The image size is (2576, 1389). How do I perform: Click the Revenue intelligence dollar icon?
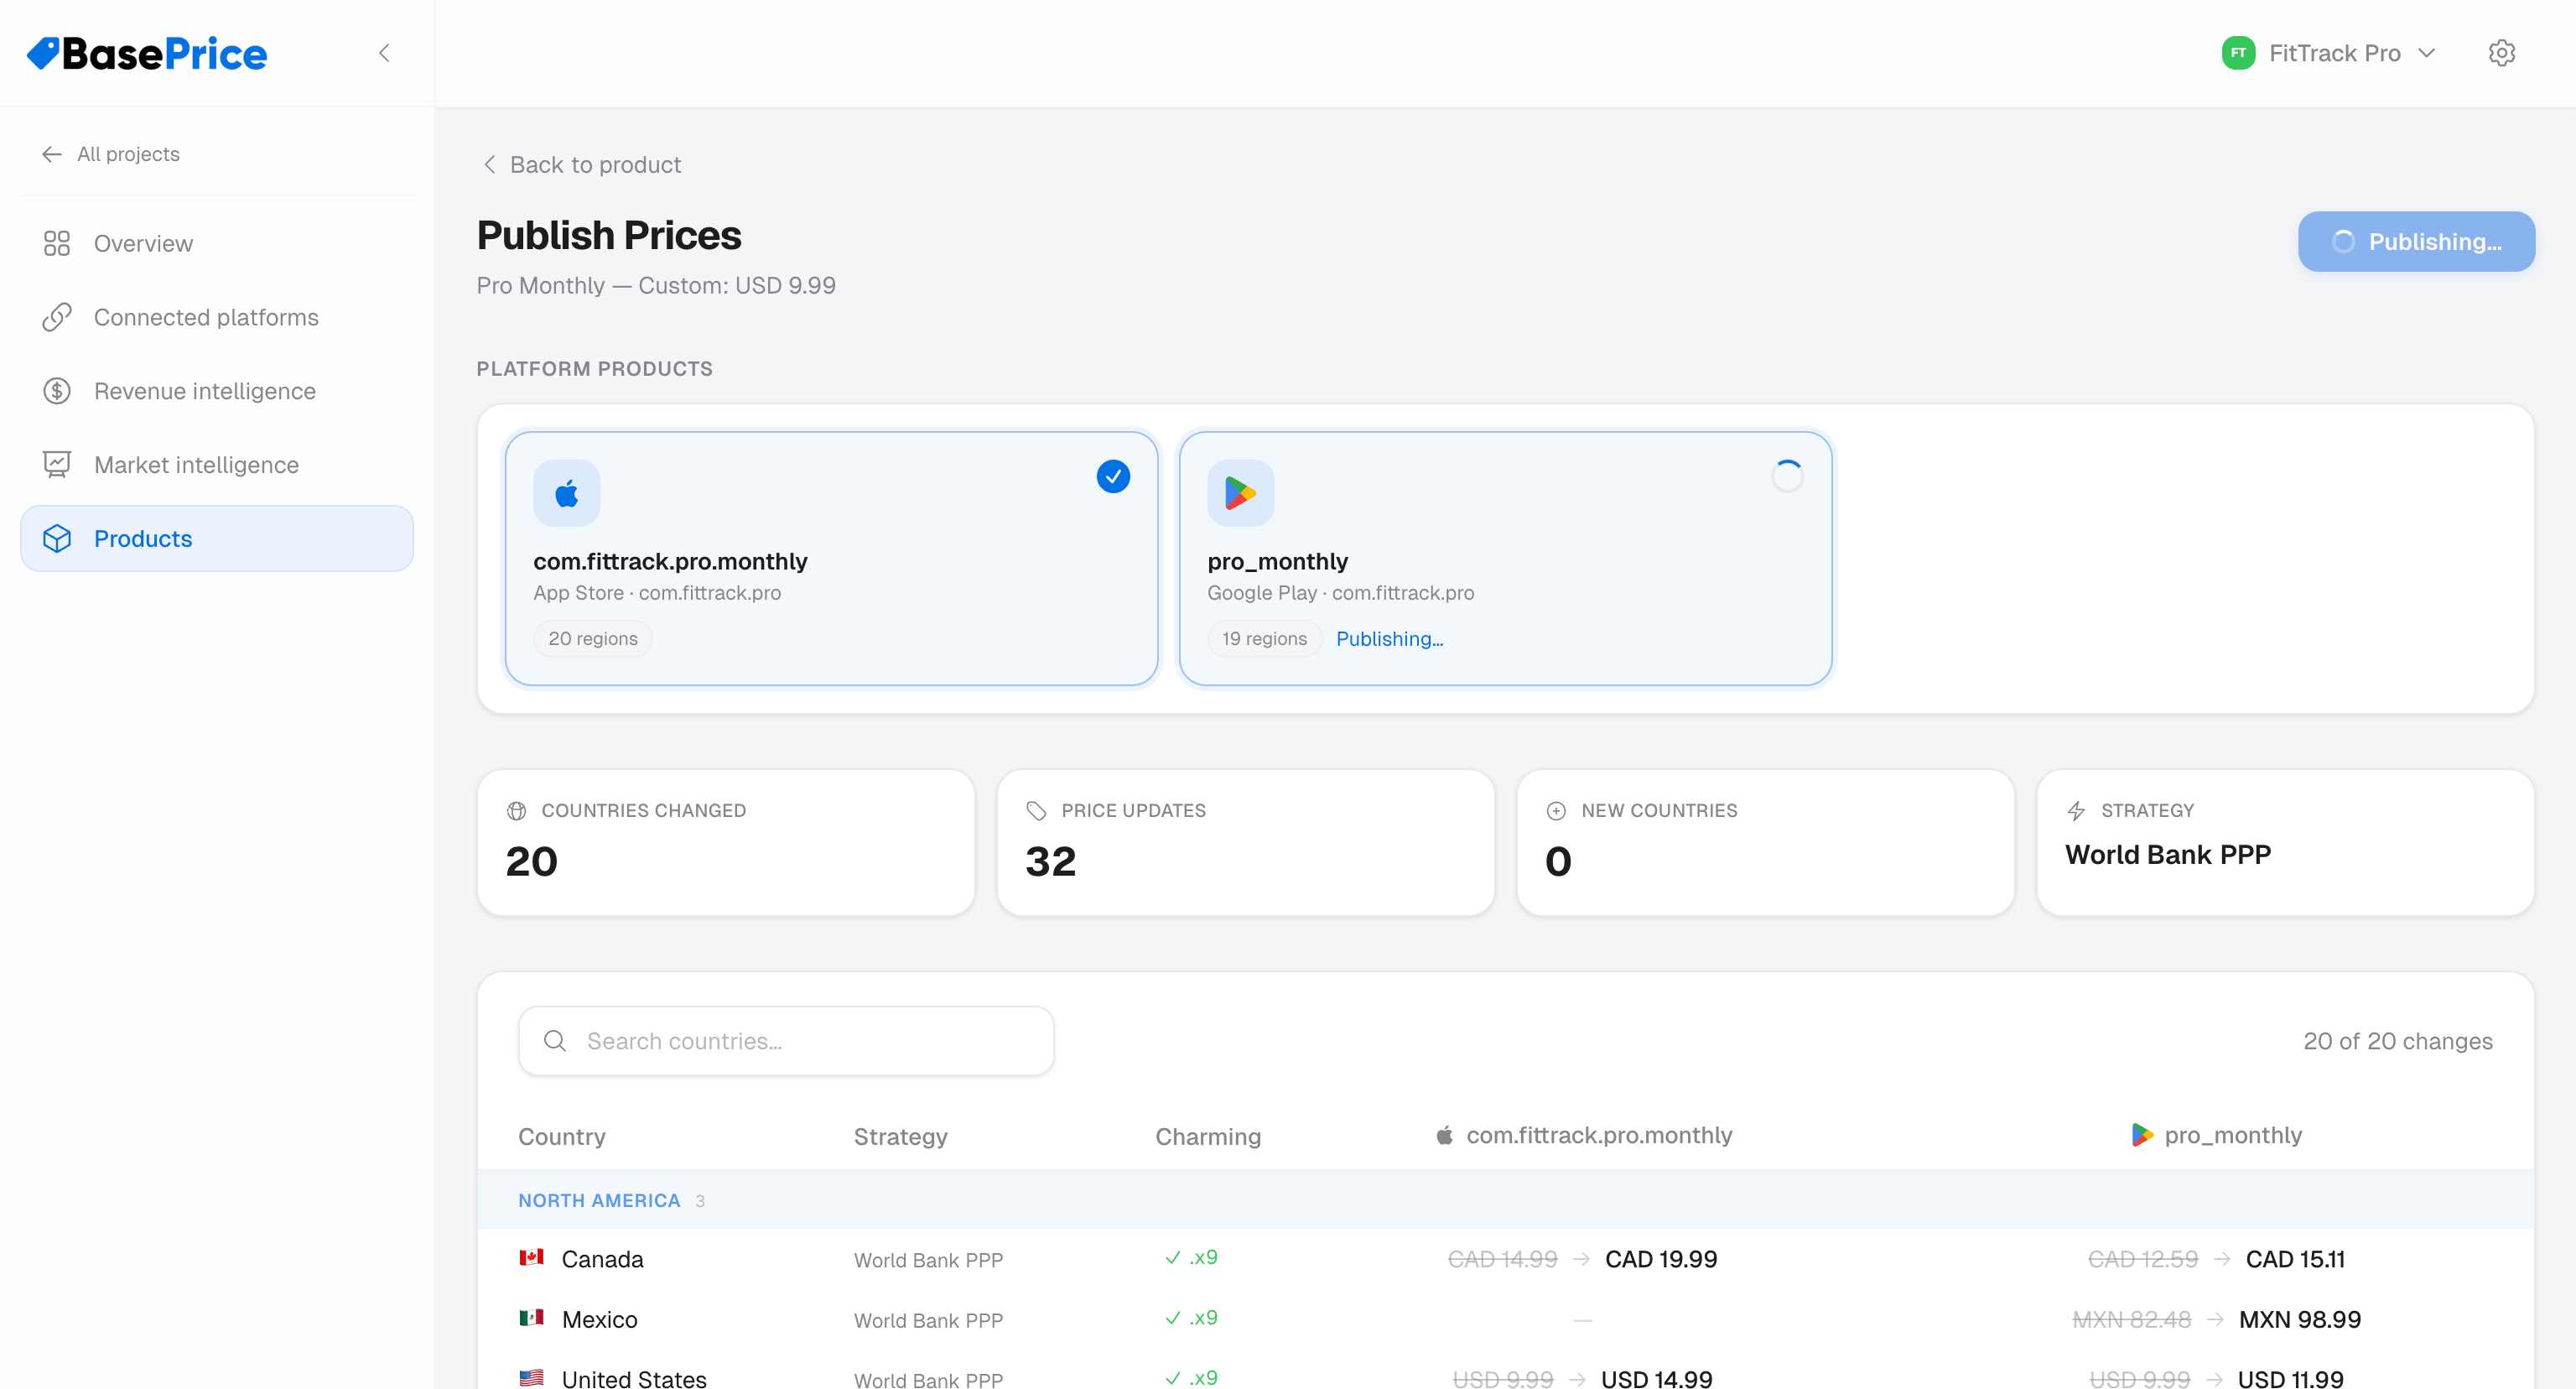(57, 391)
